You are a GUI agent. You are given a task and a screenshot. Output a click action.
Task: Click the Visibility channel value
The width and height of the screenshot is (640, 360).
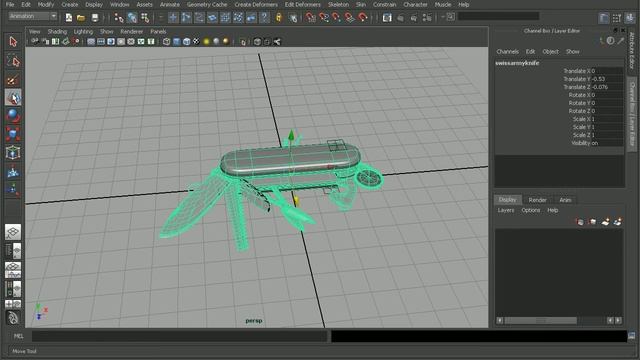607,143
